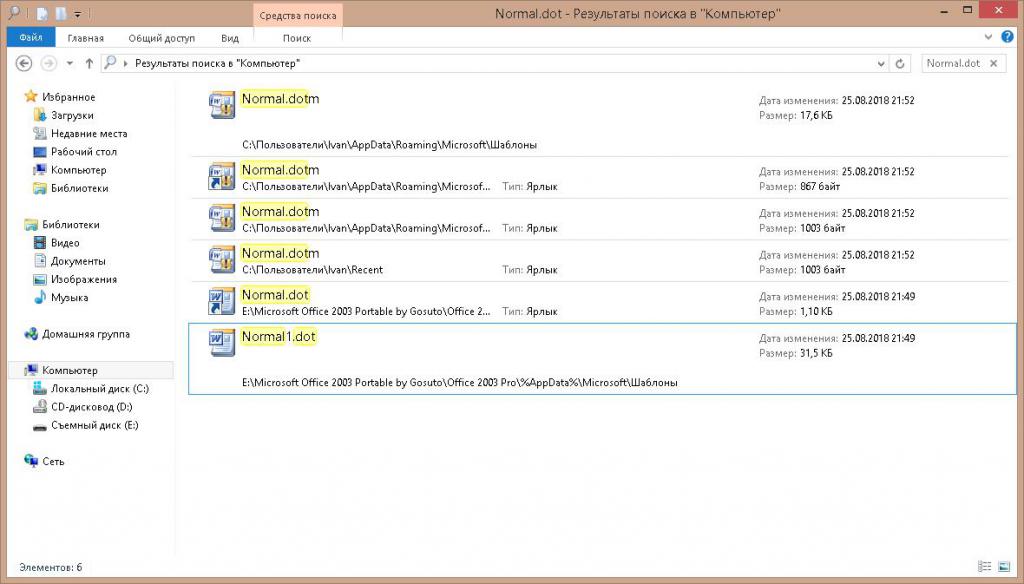Screen dimensions: 1024x584
Task: Select Локальный диск (C:) in the sidebar
Action: tap(99, 388)
